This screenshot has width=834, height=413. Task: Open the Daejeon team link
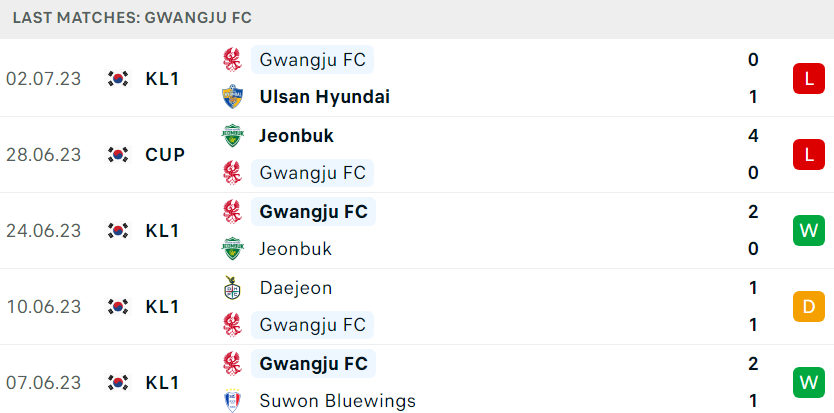pyautogui.click(x=296, y=288)
